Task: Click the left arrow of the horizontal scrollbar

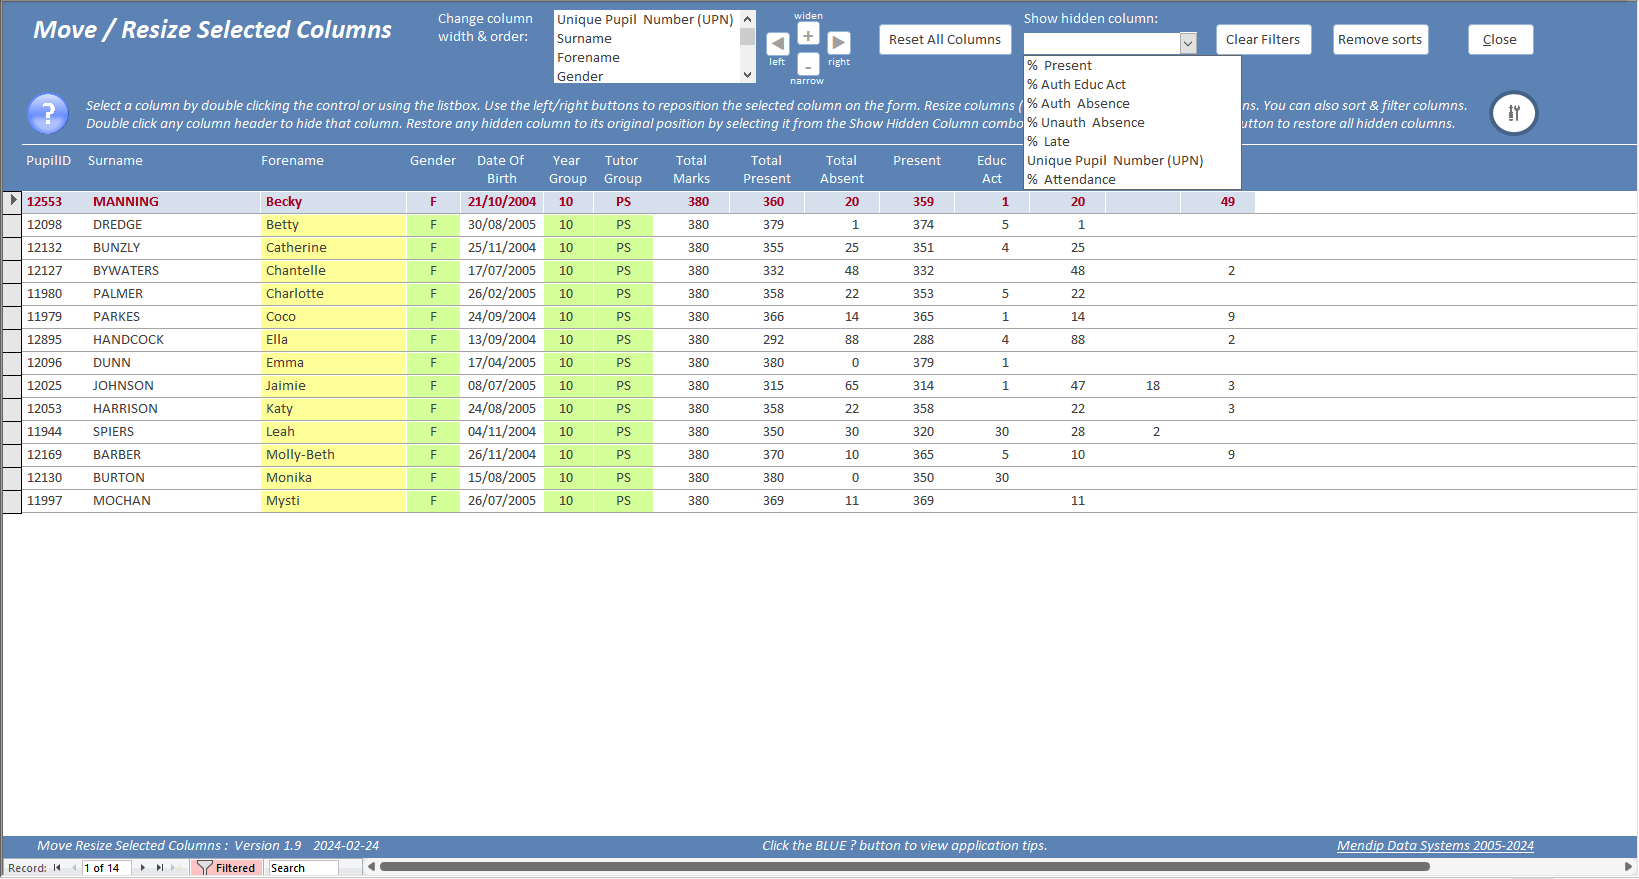Action: pyautogui.click(x=372, y=867)
